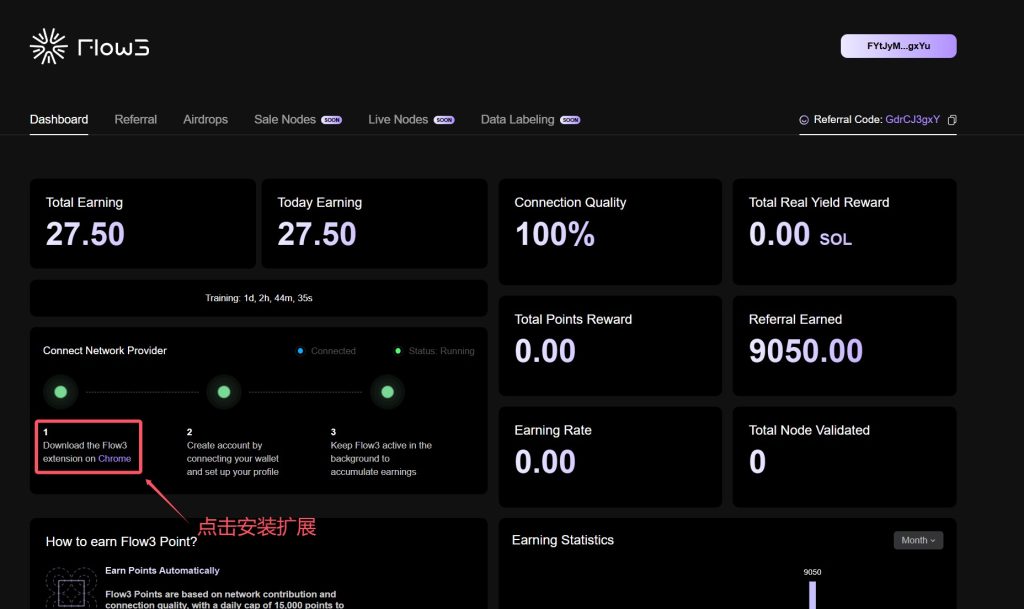Click step 3 'Keep Flow3 active' text
Image resolution: width=1024 pixels, height=609 pixels.
(x=381, y=458)
